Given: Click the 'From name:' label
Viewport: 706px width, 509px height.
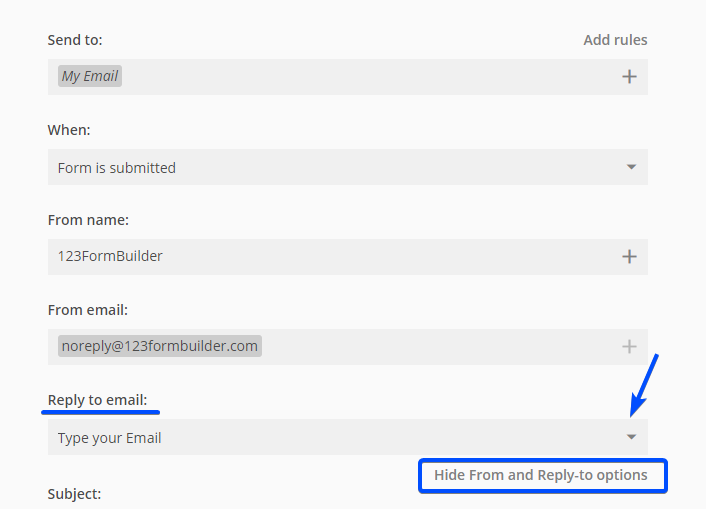Looking at the screenshot, I should click(88, 220).
